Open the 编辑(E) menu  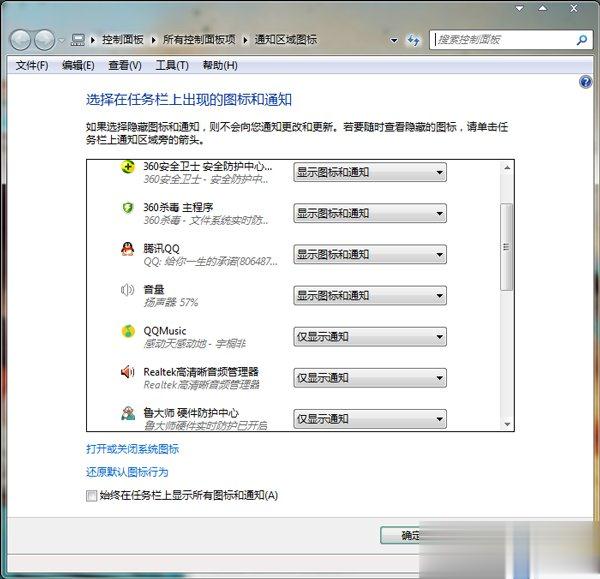click(x=78, y=65)
